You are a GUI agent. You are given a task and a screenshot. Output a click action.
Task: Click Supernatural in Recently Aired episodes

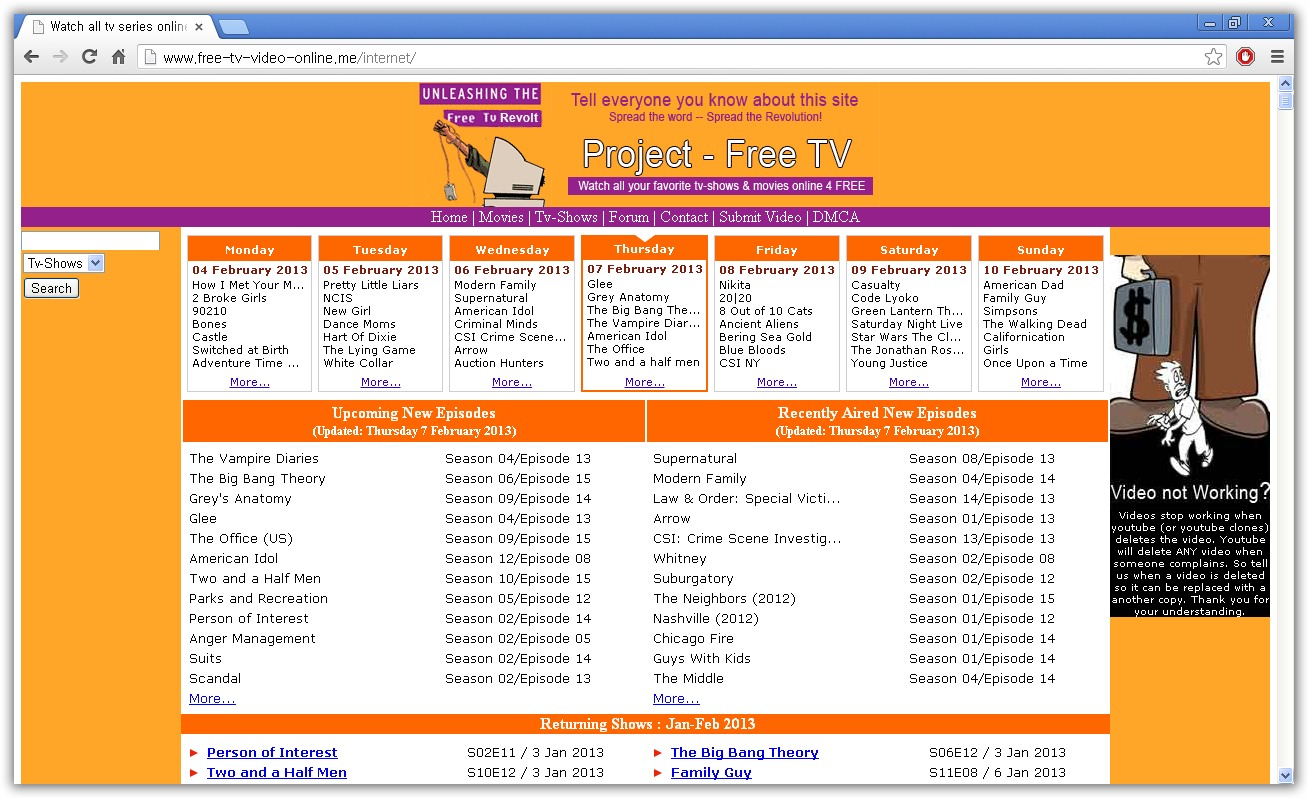[695, 459]
